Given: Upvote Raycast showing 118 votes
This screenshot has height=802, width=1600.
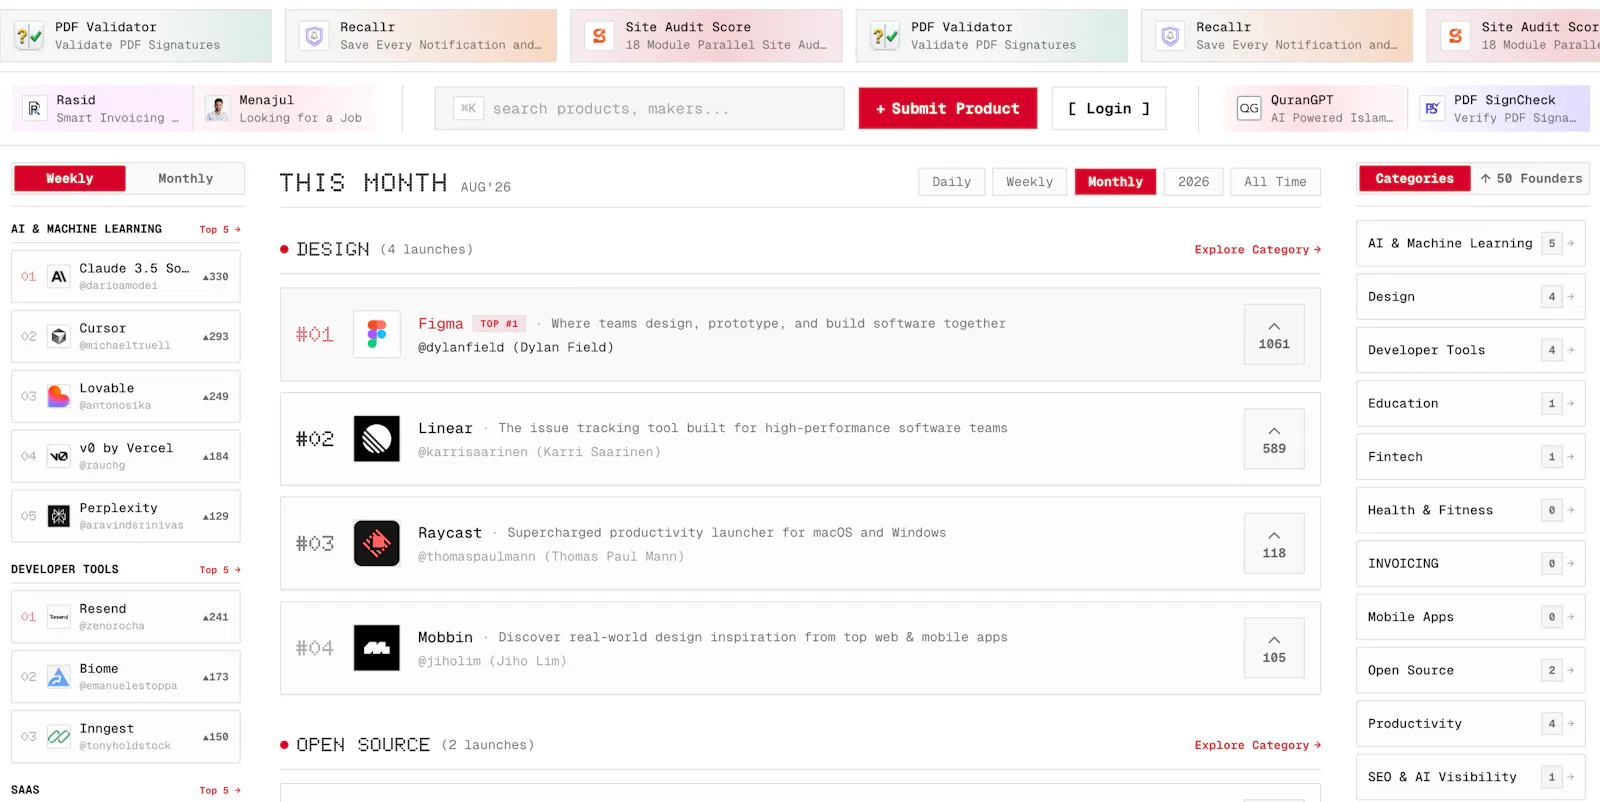Looking at the screenshot, I should [1274, 543].
